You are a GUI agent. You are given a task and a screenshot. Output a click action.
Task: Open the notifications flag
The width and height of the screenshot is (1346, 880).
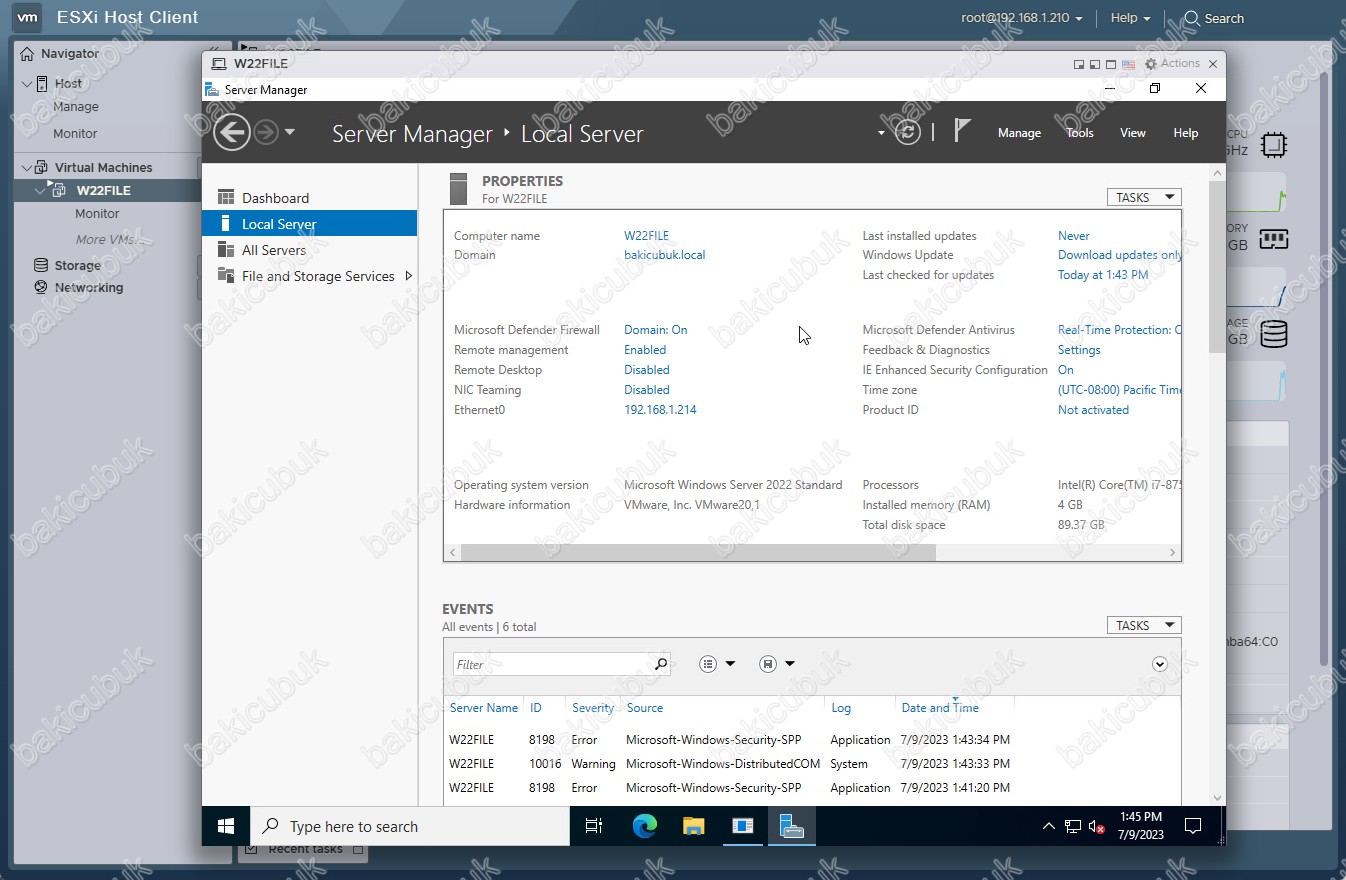(962, 130)
